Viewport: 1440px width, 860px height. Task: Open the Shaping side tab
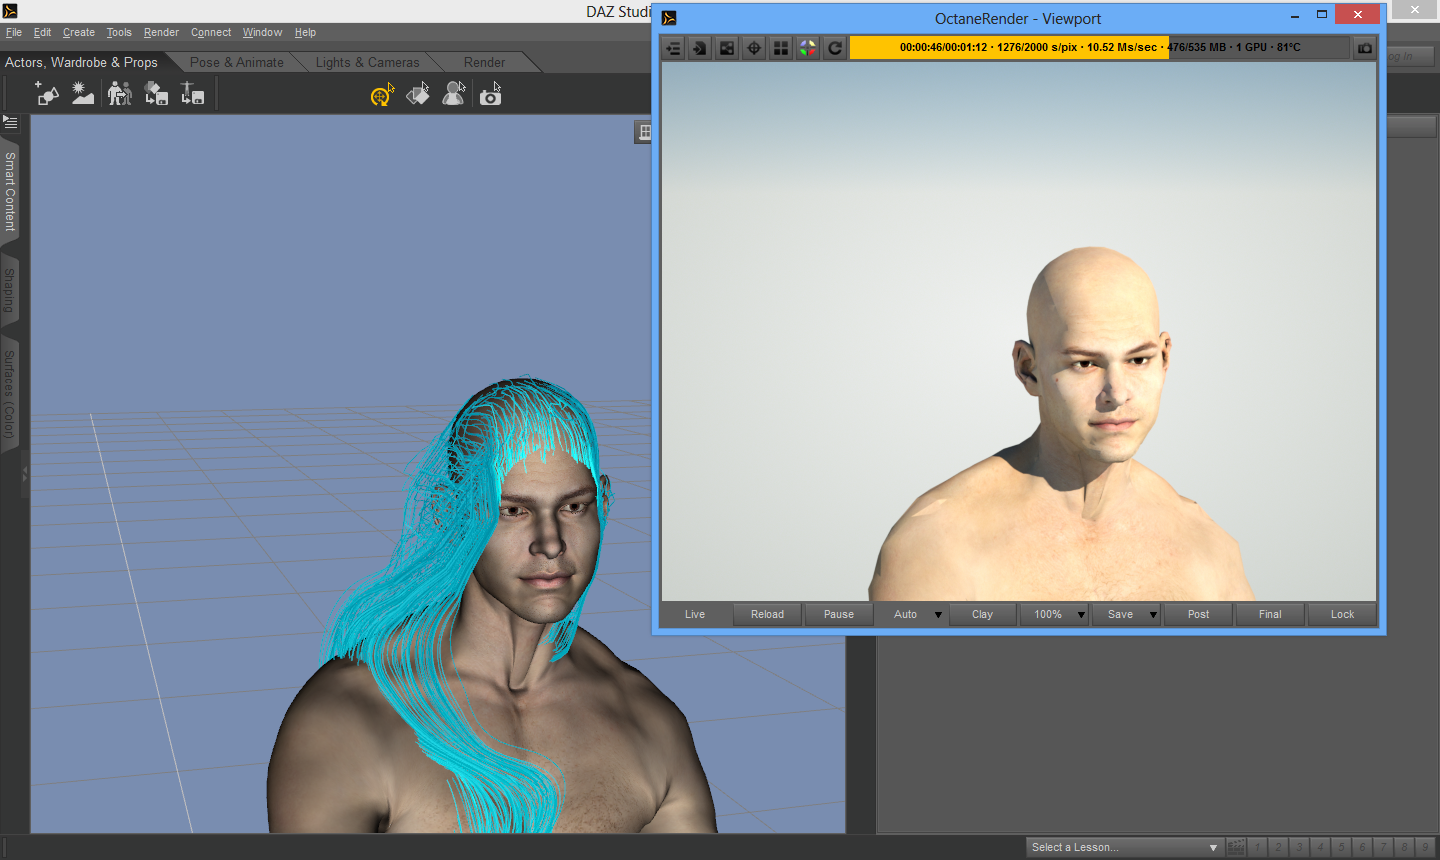point(10,290)
